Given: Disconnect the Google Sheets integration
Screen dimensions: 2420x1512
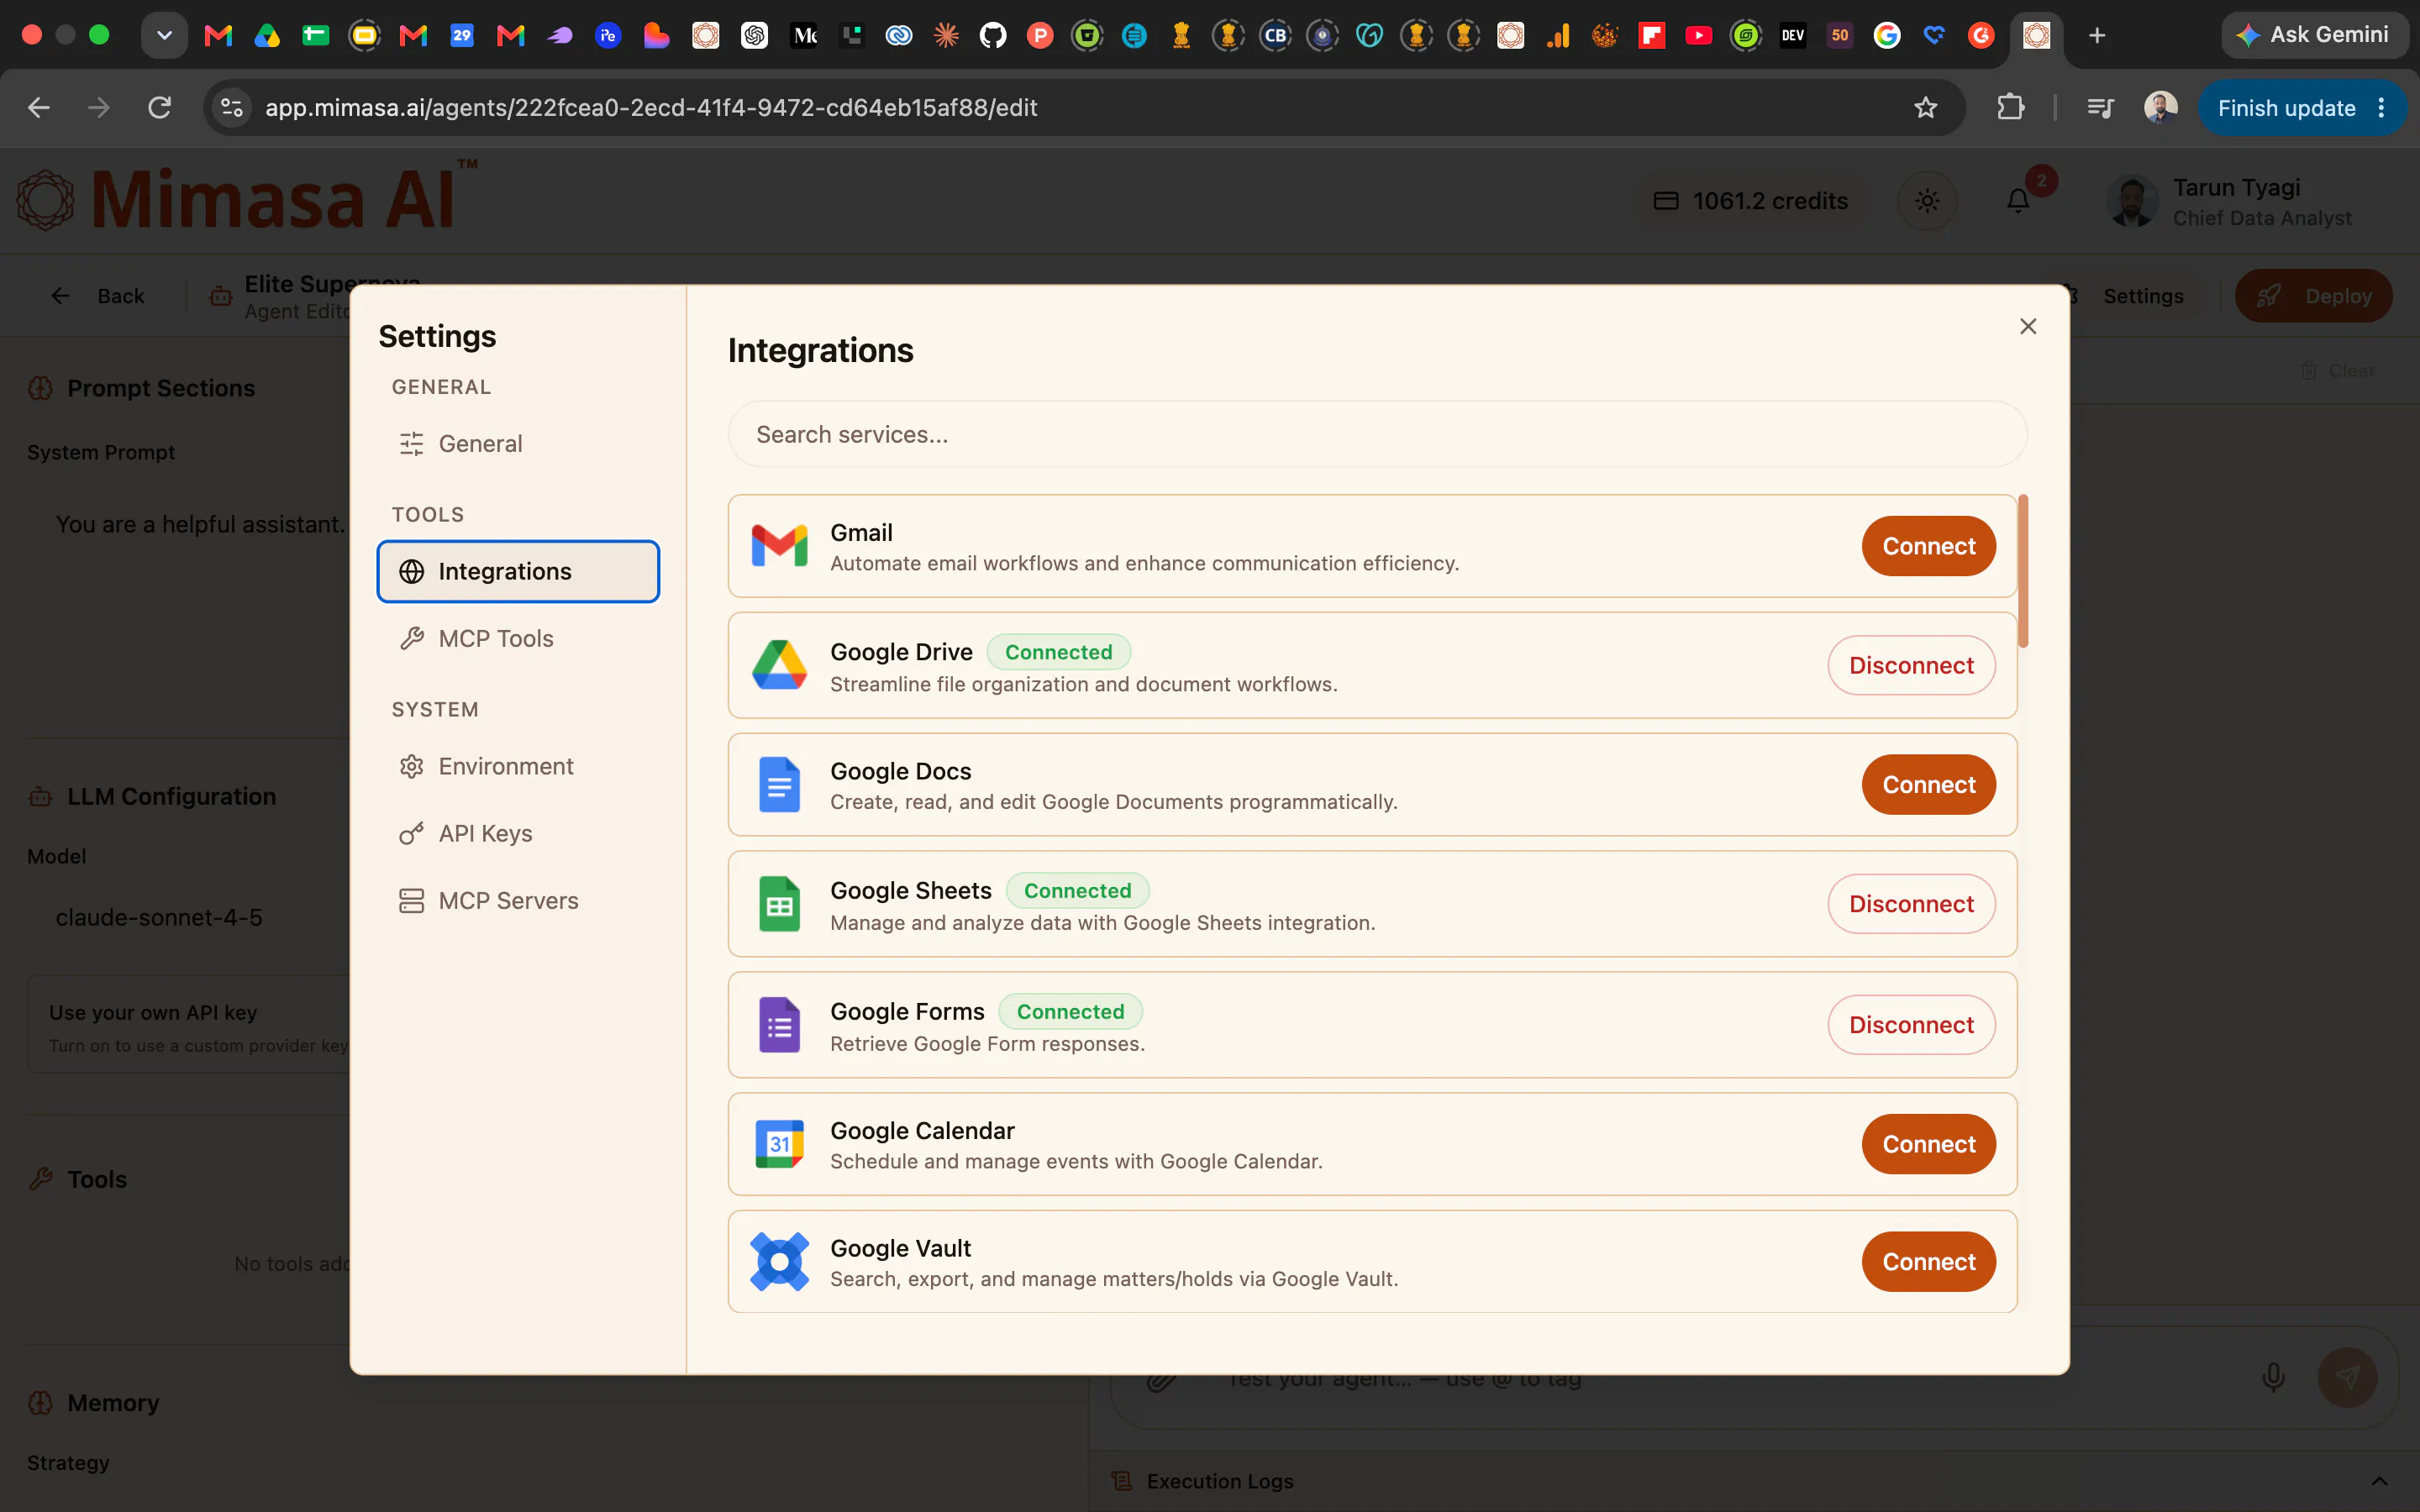Looking at the screenshot, I should [1911, 904].
